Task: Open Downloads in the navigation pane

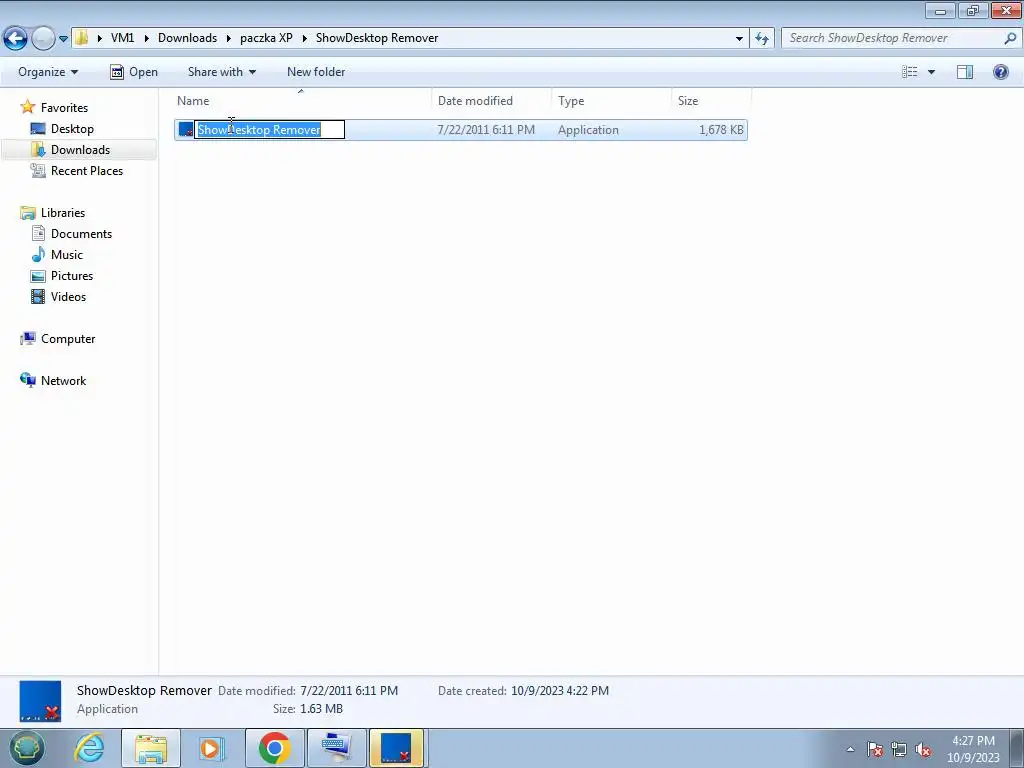Action: tap(80, 150)
